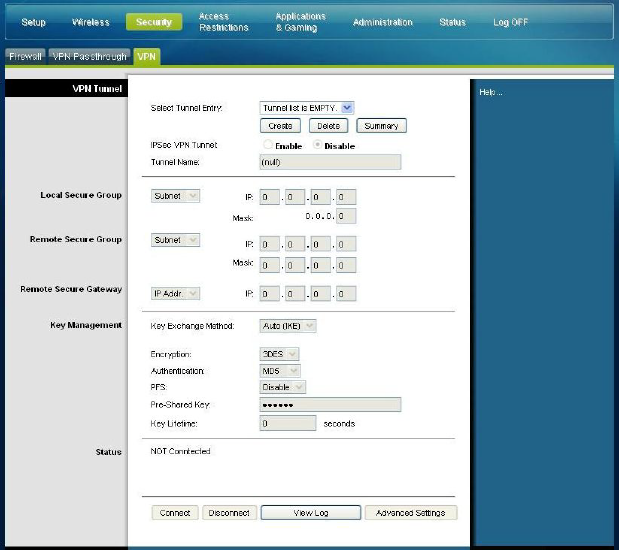Click the Log OFF link
This screenshot has height=550, width=619.
pyautogui.click(x=511, y=22)
